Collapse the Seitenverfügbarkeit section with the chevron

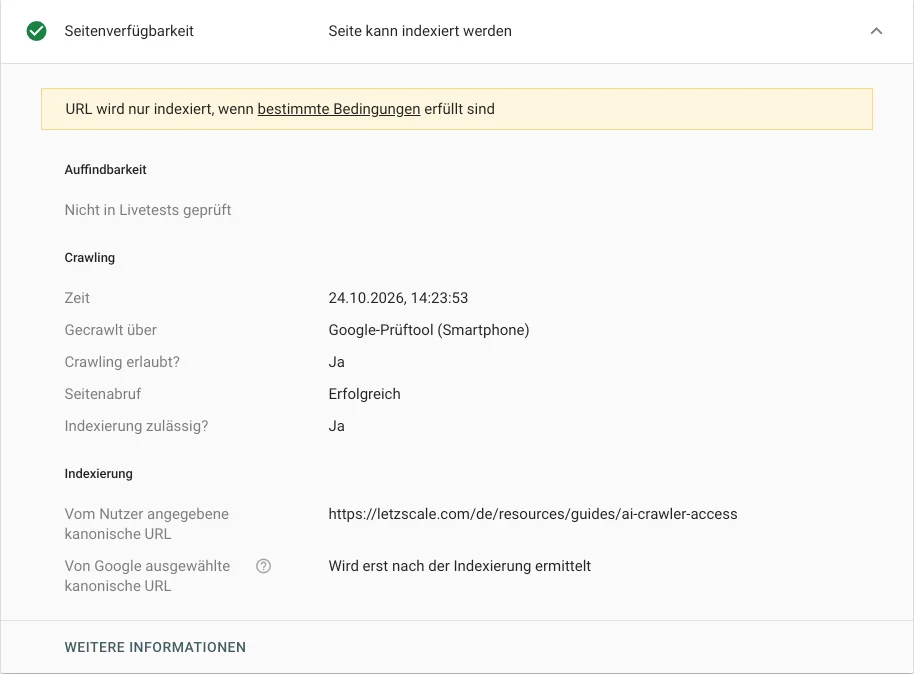pos(876,31)
